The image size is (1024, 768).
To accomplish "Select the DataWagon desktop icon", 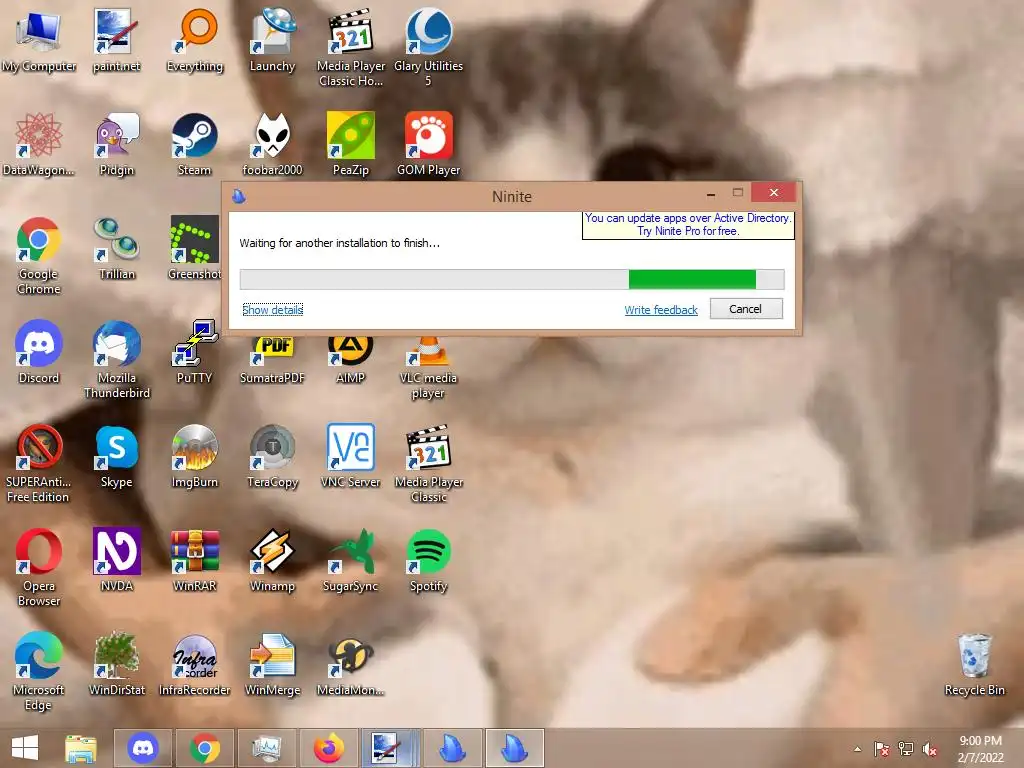I will coord(39,144).
